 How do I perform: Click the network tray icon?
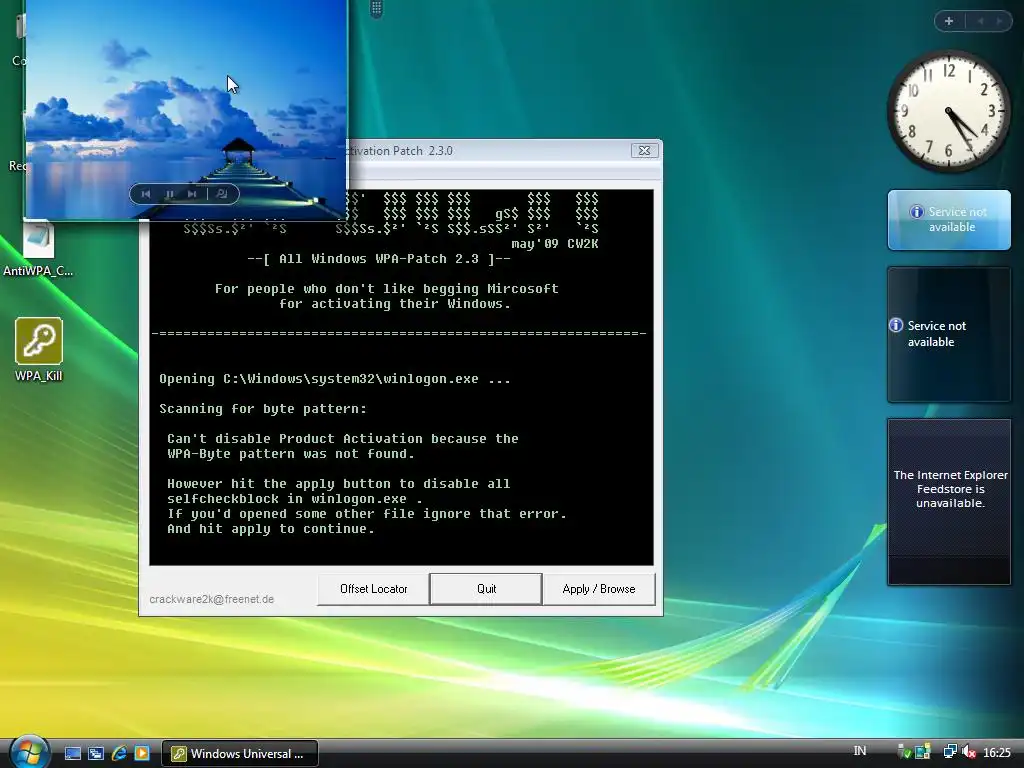950,752
